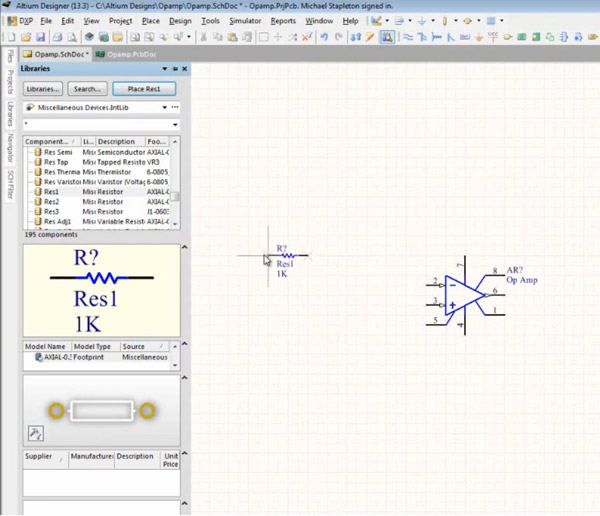This screenshot has height=516, width=600.
Task: Switch to the Opamp.PcbDoc tab
Action: (x=126, y=54)
